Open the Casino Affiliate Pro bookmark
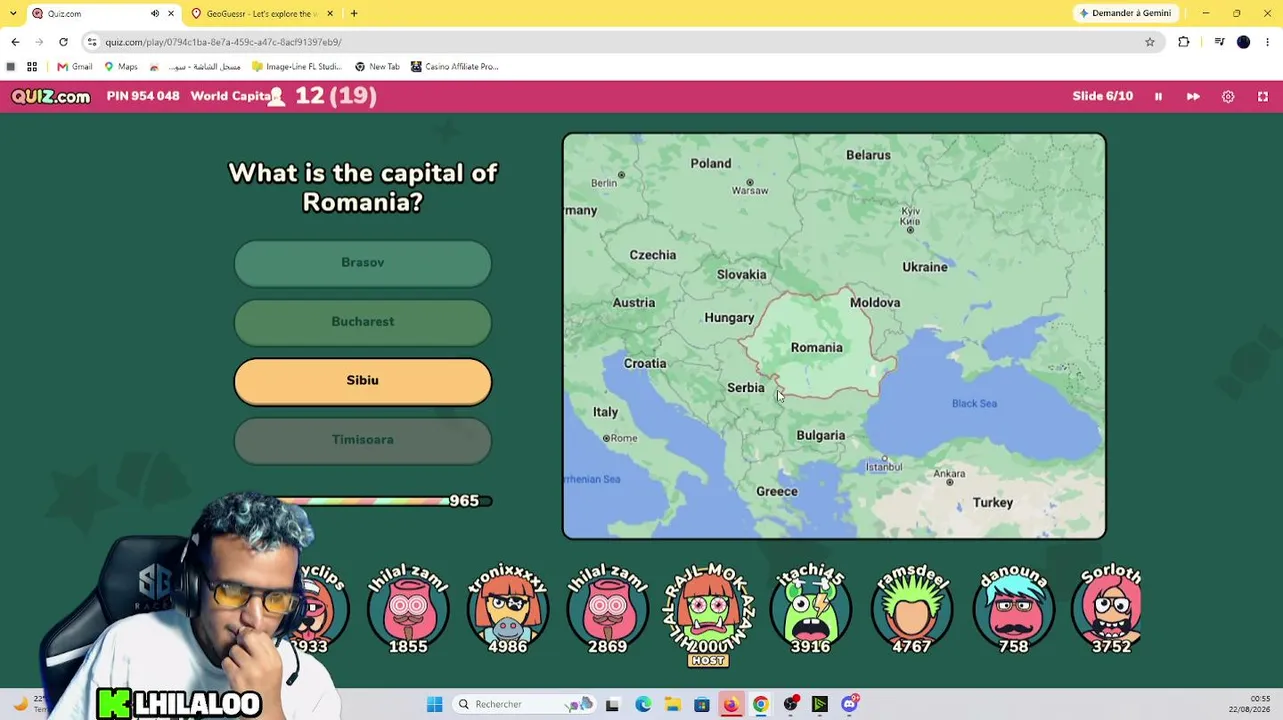 click(454, 67)
